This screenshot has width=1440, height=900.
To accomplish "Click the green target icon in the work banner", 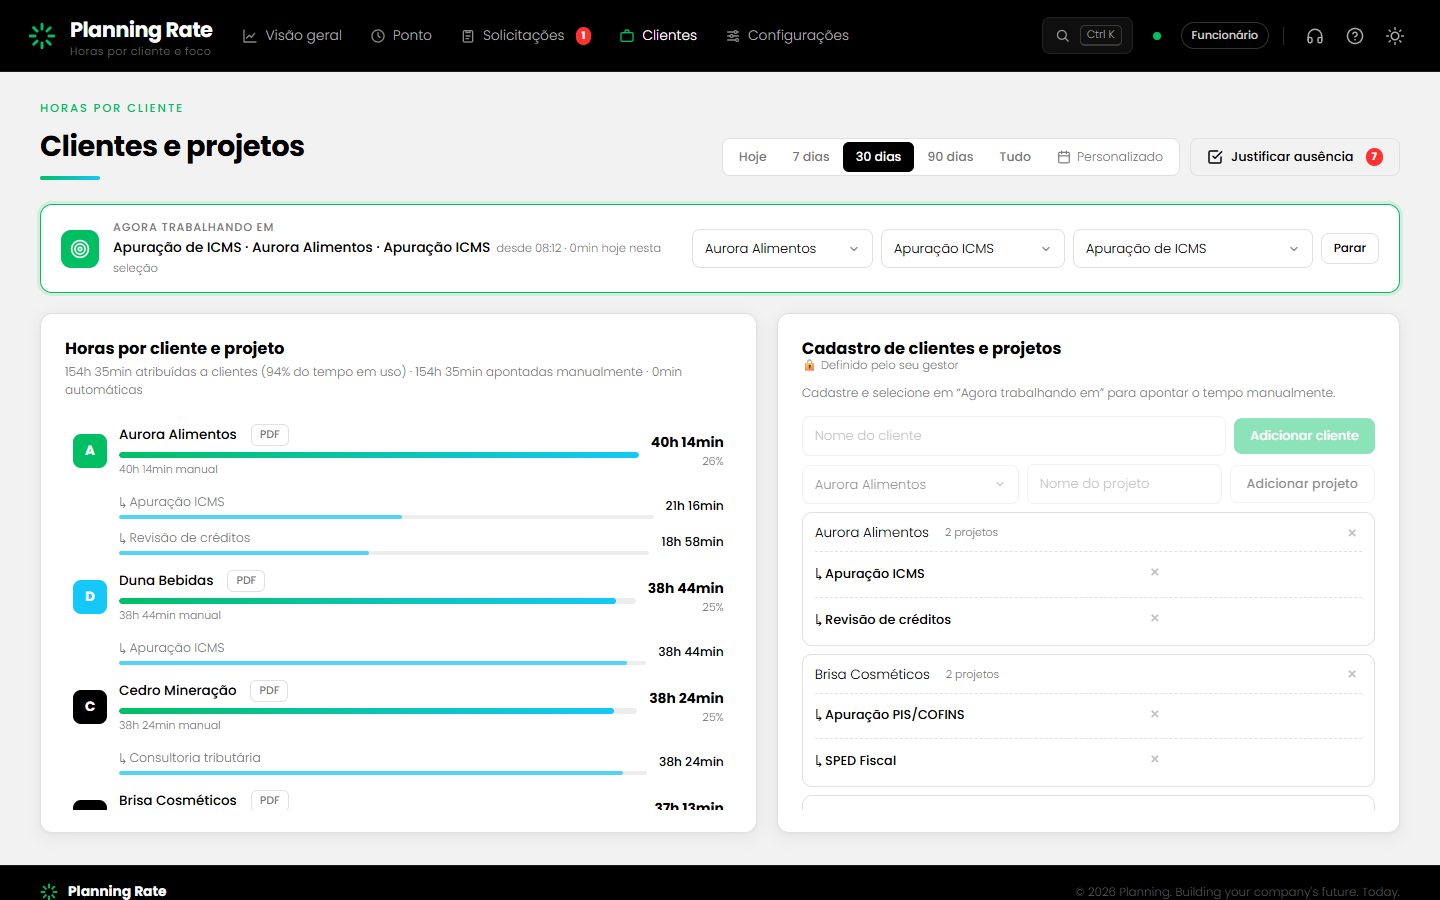I will pos(80,249).
